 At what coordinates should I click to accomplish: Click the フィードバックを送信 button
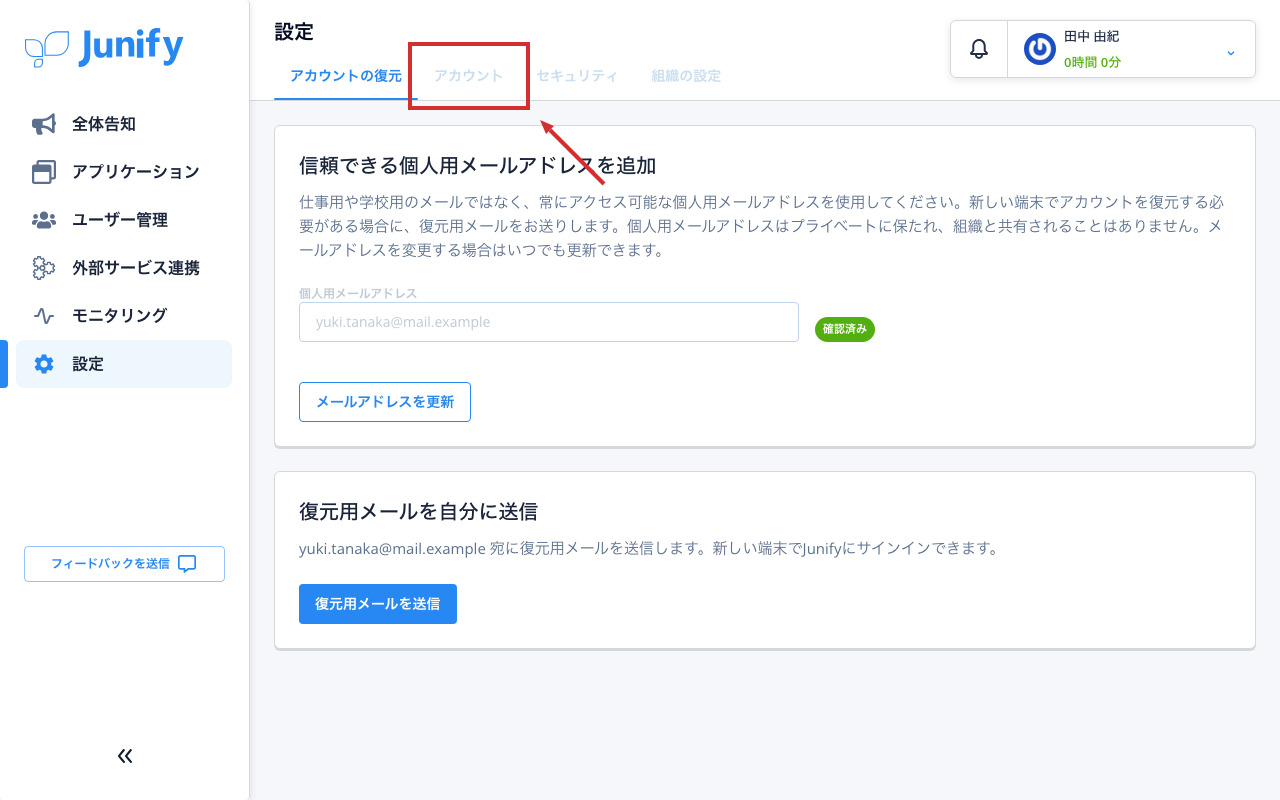124,564
